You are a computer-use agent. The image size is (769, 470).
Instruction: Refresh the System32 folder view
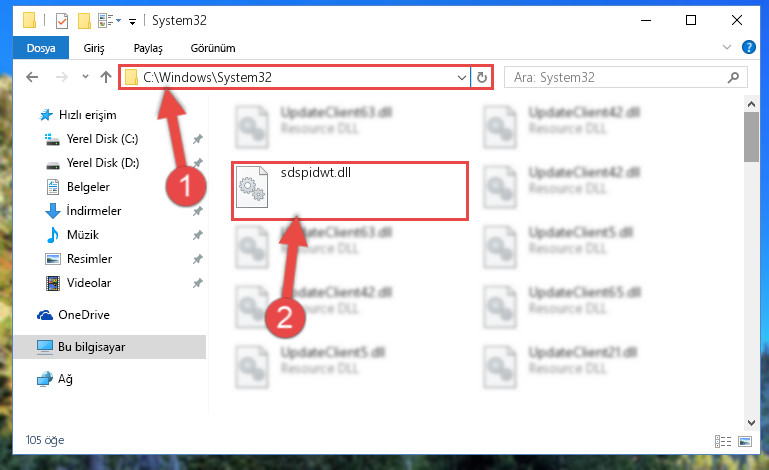pos(482,78)
